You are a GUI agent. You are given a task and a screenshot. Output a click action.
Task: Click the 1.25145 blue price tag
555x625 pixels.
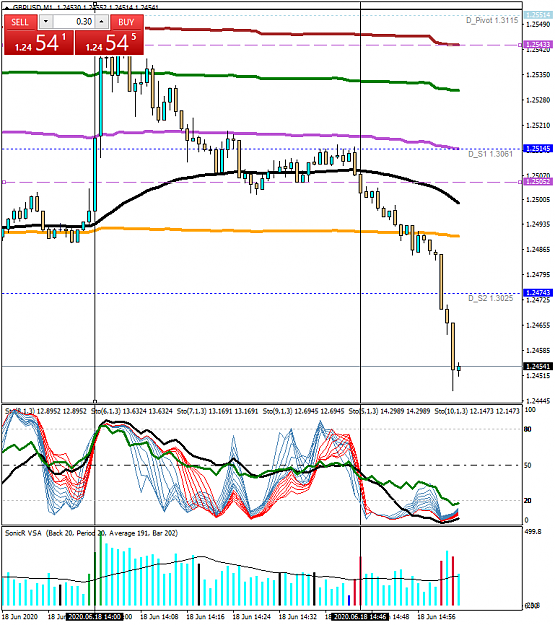coord(538,149)
